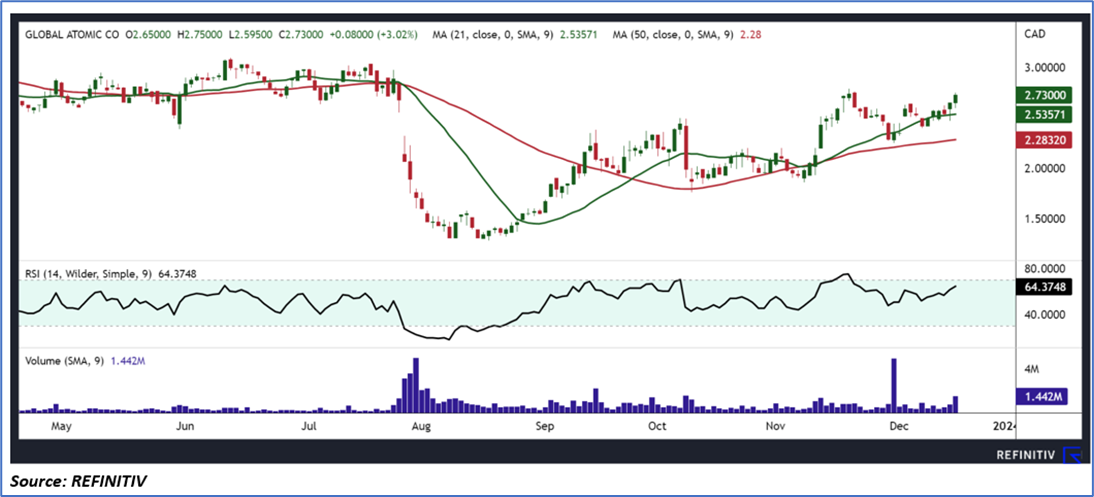
Task: Click the +0.08000 (+3.02%) change value
Action: tap(376, 34)
